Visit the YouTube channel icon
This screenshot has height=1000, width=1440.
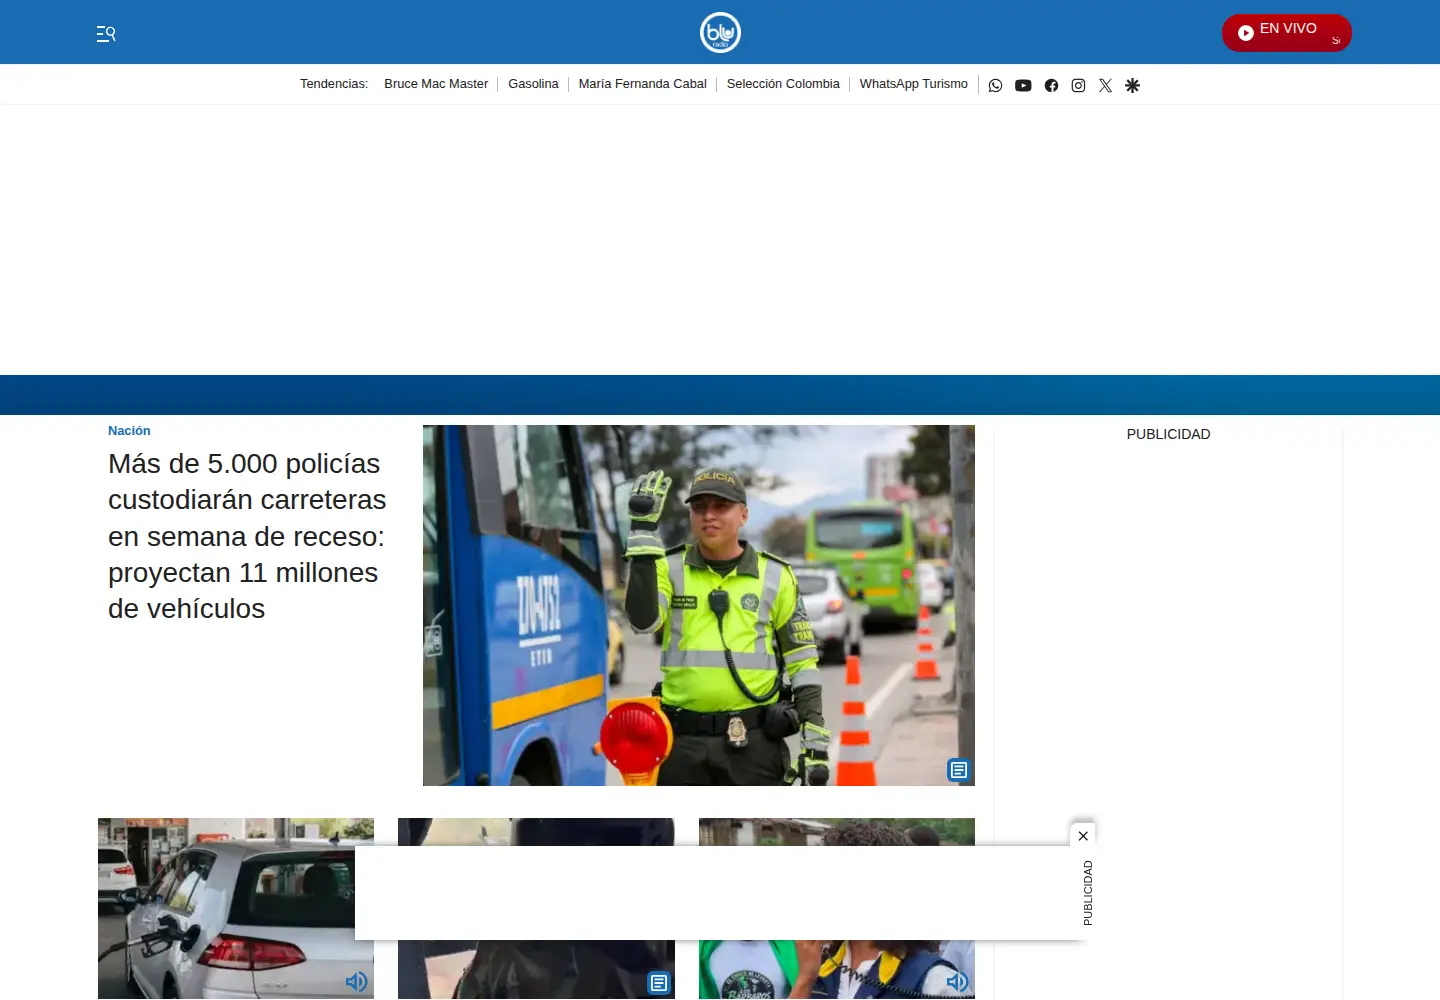[1023, 85]
